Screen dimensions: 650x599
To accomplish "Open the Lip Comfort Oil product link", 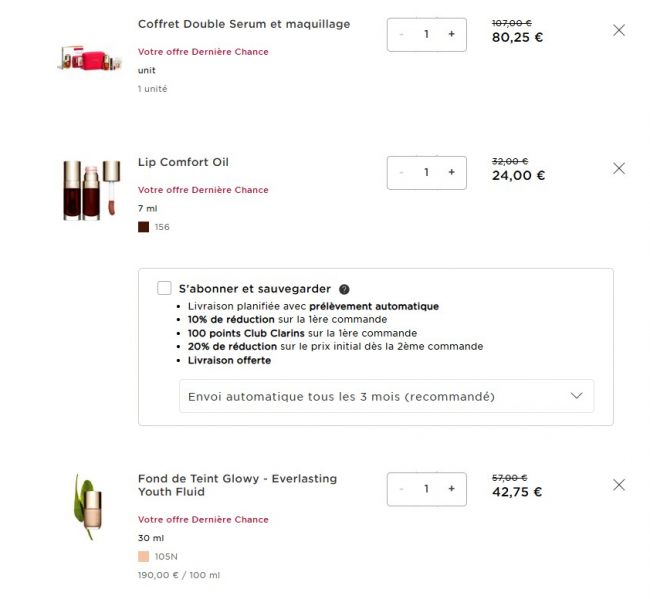I will pos(183,162).
